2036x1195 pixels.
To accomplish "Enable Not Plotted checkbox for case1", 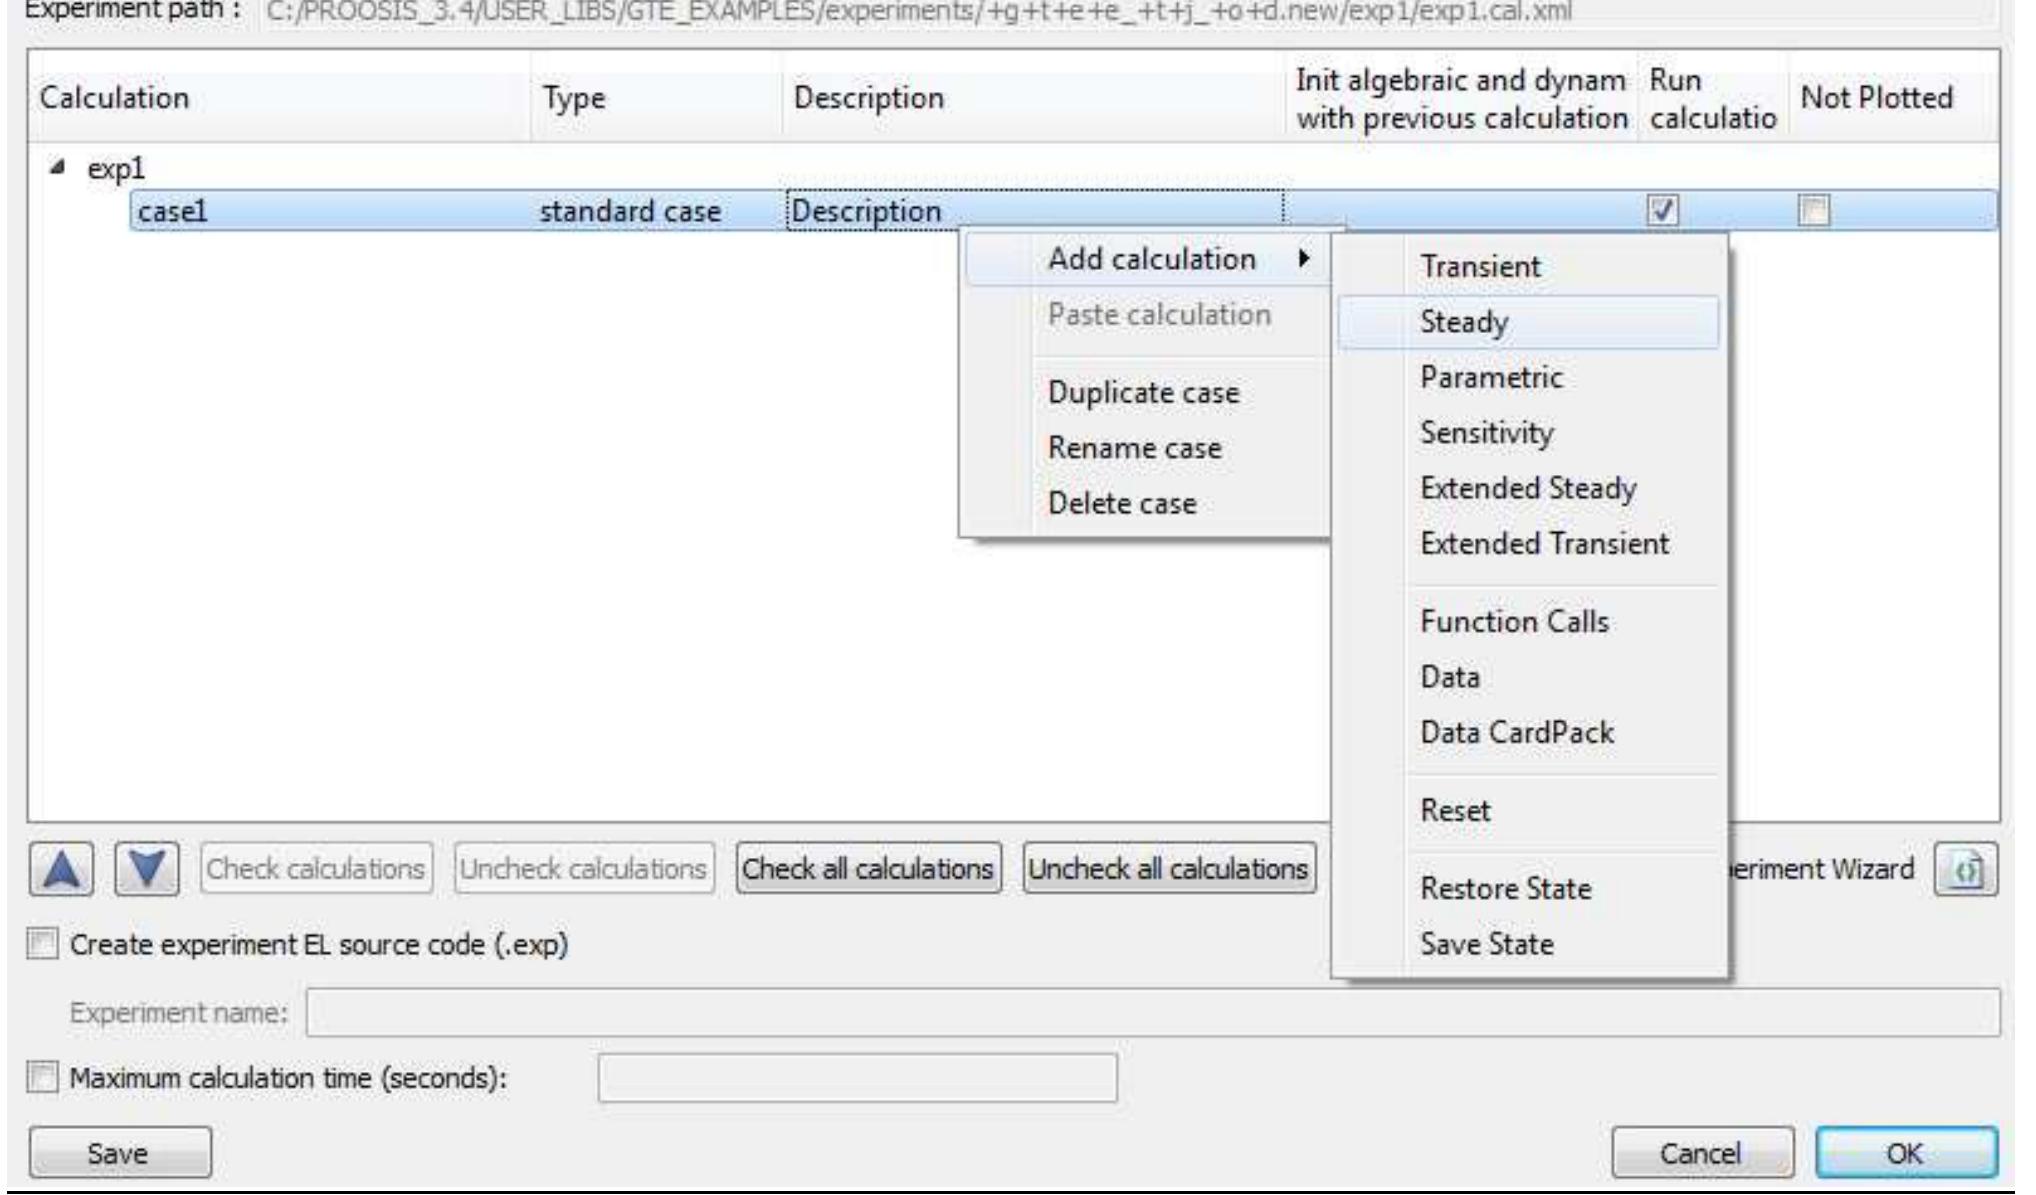I will [1813, 211].
